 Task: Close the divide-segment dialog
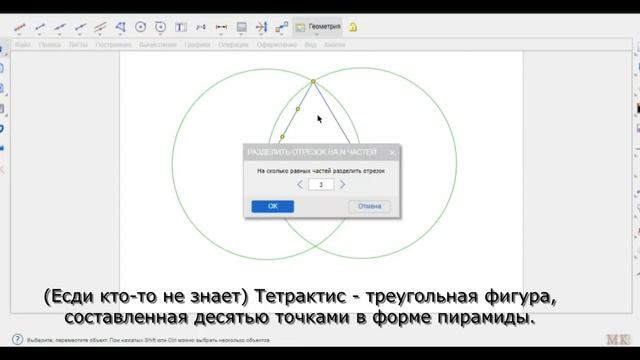click(392, 153)
